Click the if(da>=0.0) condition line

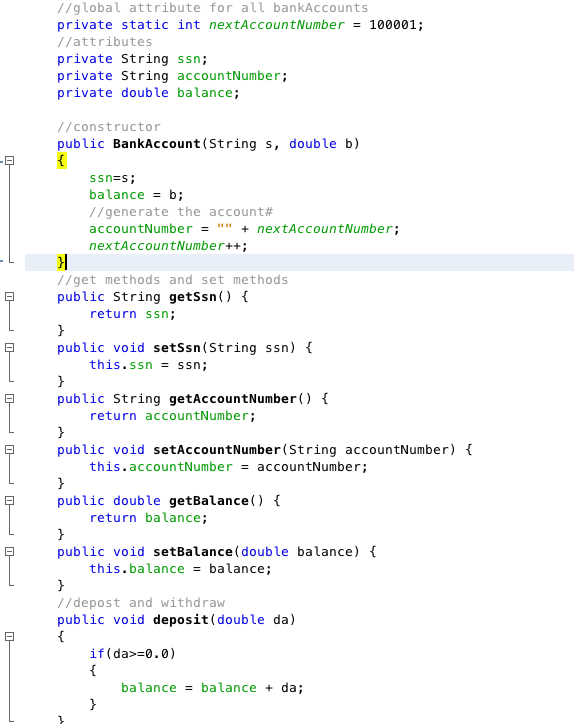[x=133, y=653]
